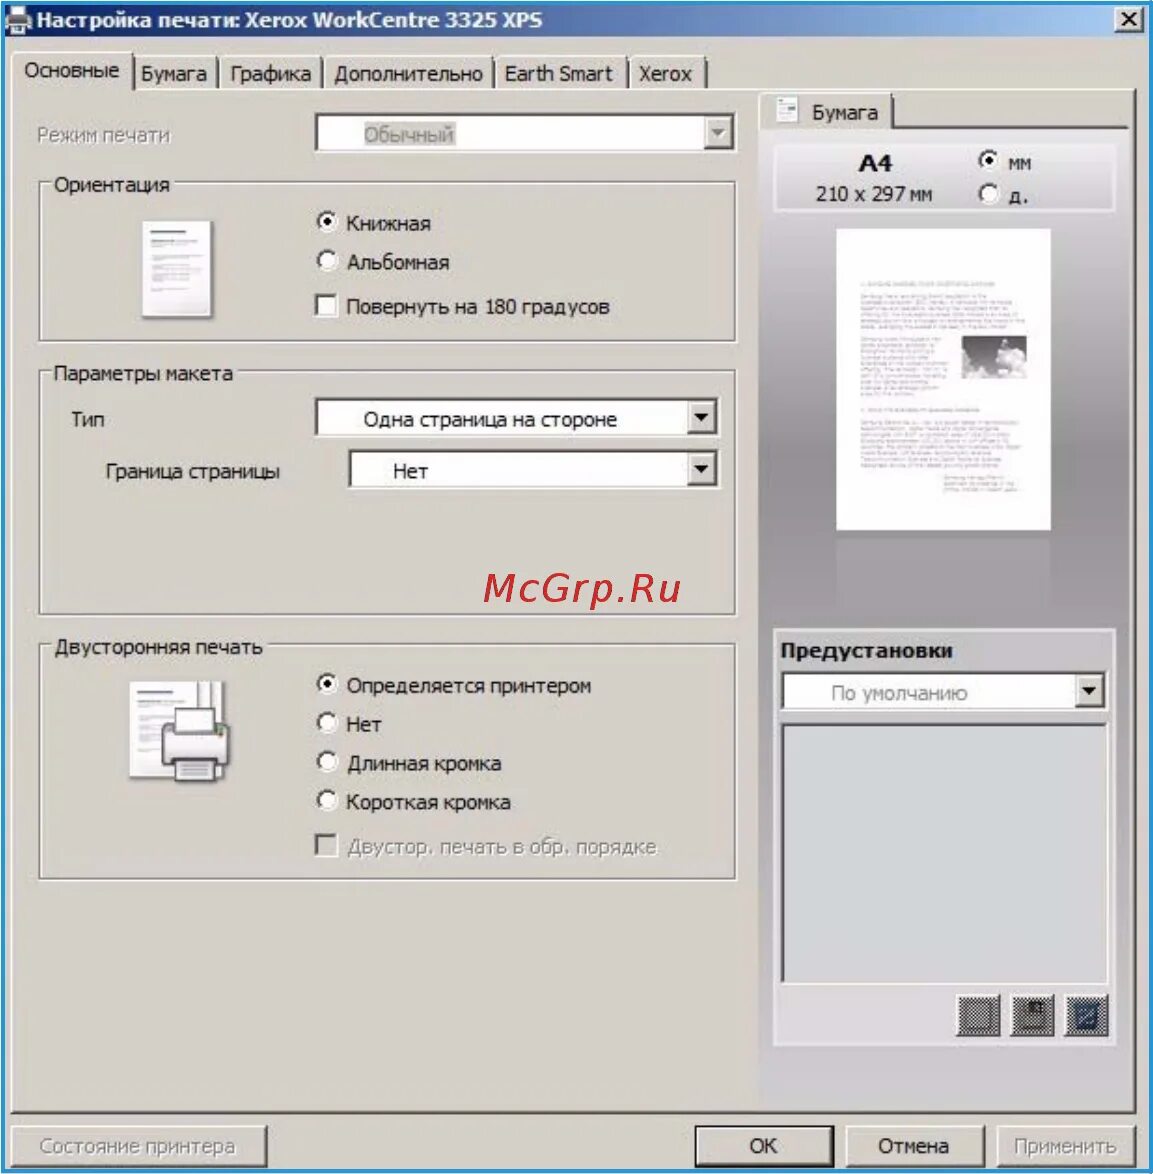
Task: Click the duplex printer illustration icon
Action: 179,731
